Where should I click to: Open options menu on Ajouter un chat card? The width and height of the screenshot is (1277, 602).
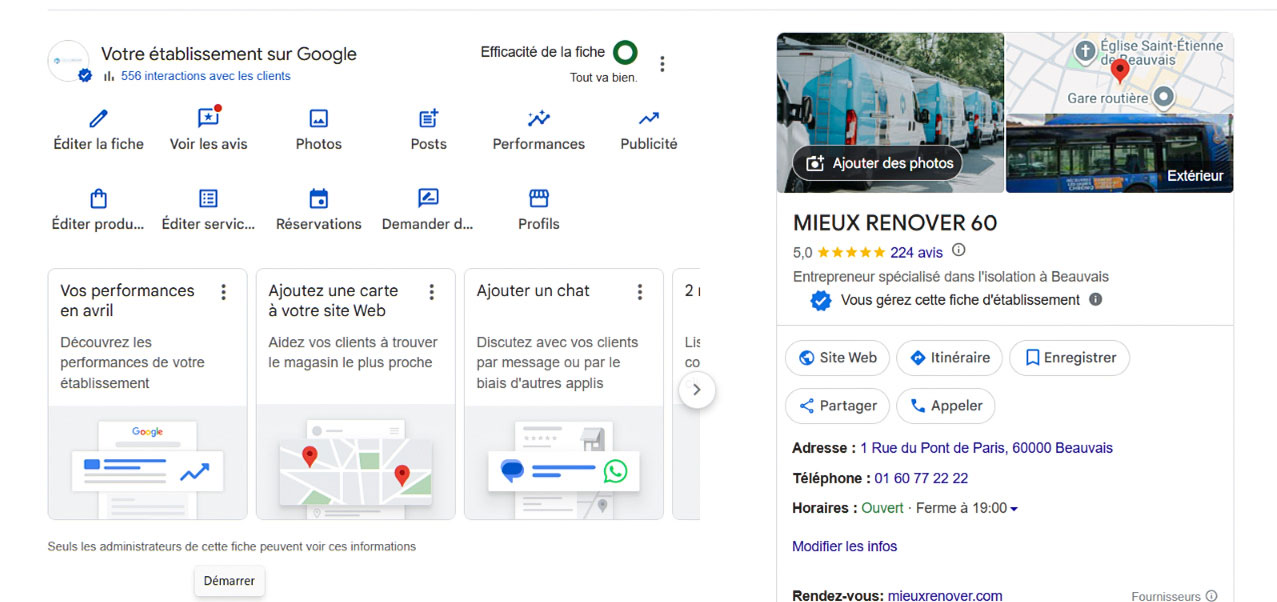tap(640, 292)
